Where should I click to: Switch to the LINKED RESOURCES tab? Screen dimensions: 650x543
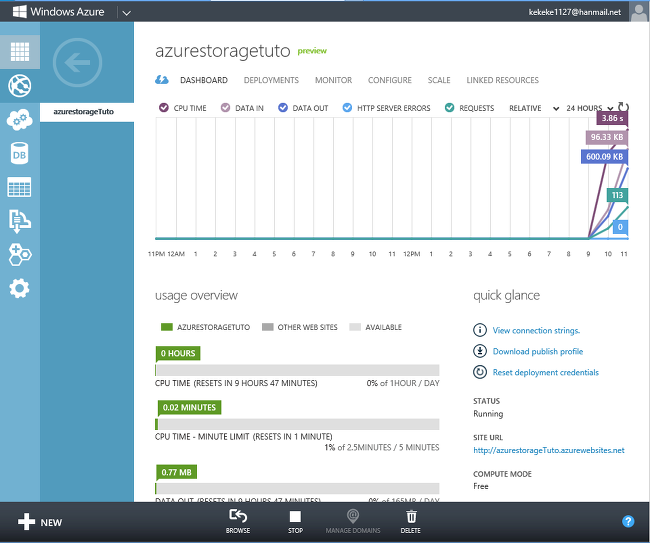502,80
